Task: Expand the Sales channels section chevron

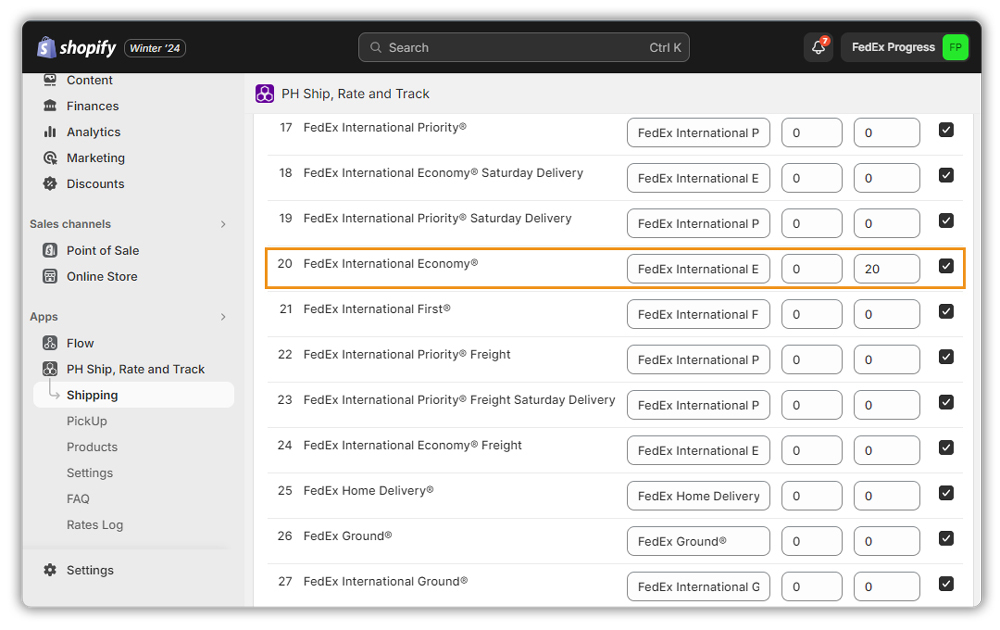Action: (x=223, y=224)
